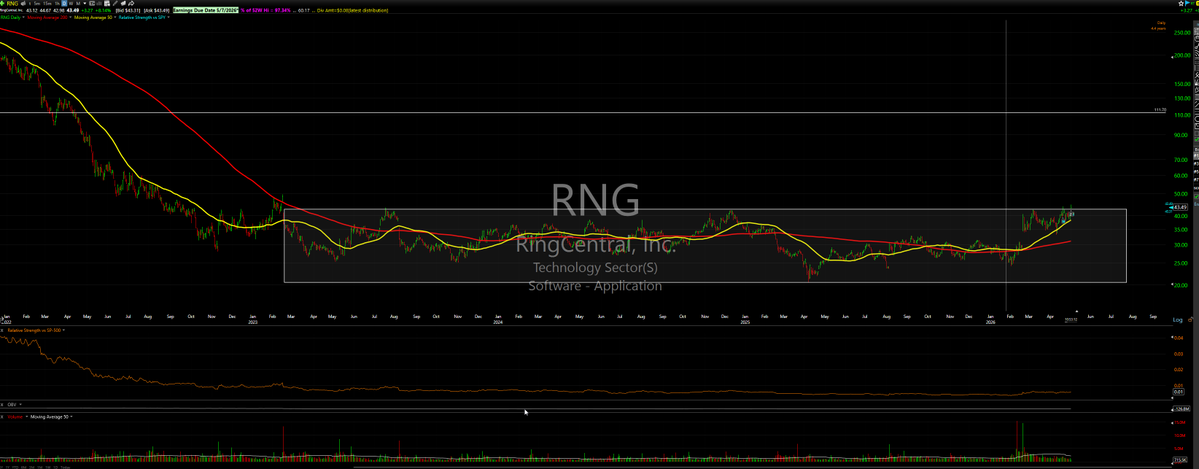This screenshot has width=1199, height=469.
Task: Close the Relative Strength vs SP-500 pane
Action: [x=2, y=330]
